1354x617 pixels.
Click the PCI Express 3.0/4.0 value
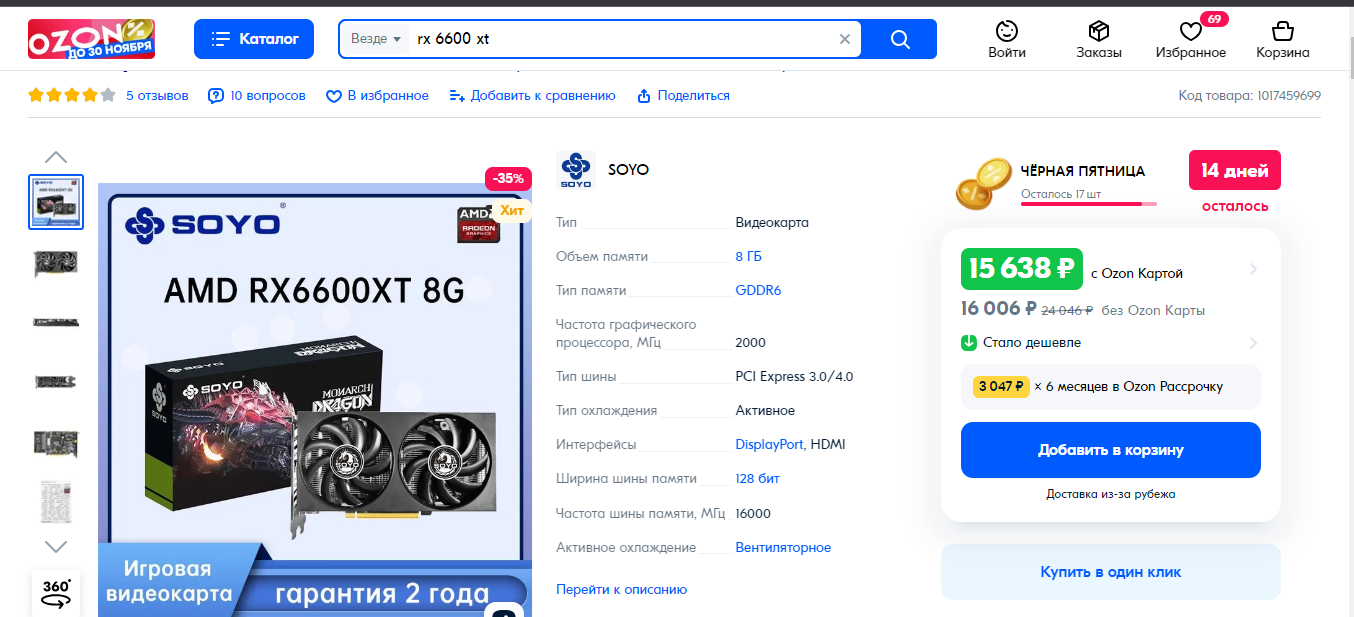pos(794,377)
